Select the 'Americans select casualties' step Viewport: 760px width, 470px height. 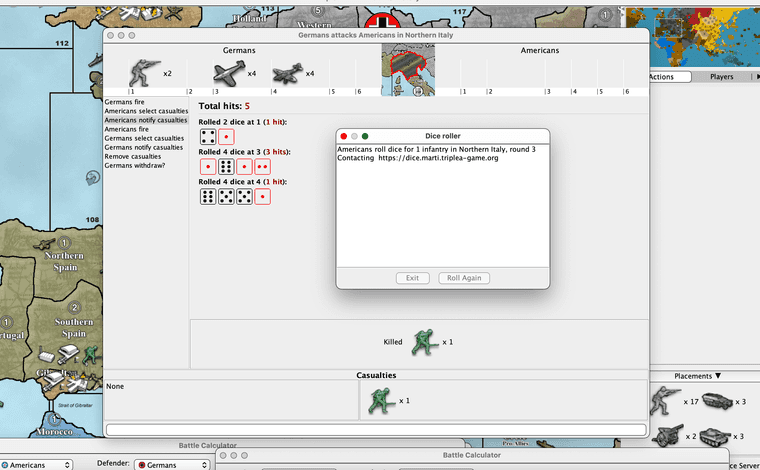pos(146,111)
